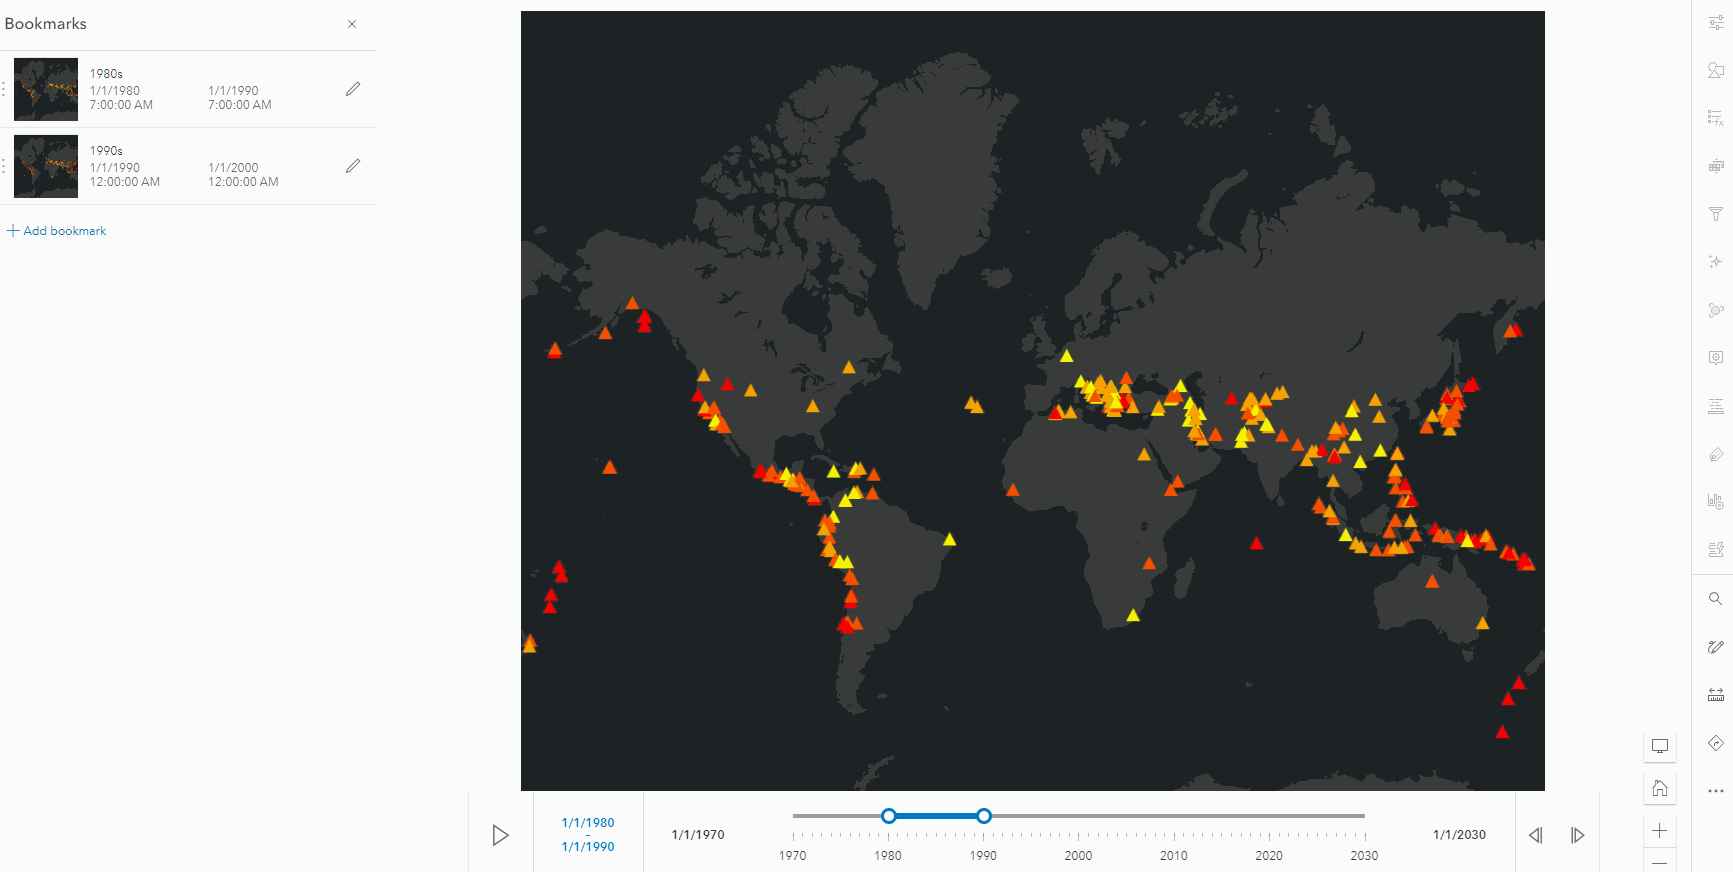Click the current time range 1/1/1980 - 1/1/1990
This screenshot has height=872, width=1733.
588,834
